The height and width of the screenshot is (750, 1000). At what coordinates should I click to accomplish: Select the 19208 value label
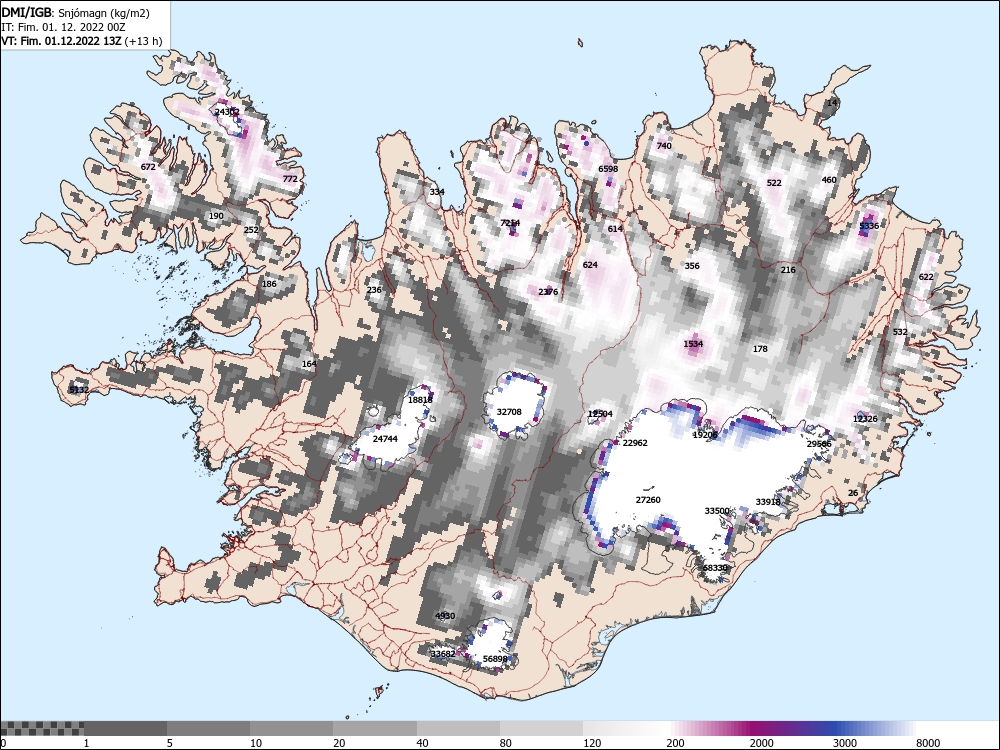tap(705, 434)
